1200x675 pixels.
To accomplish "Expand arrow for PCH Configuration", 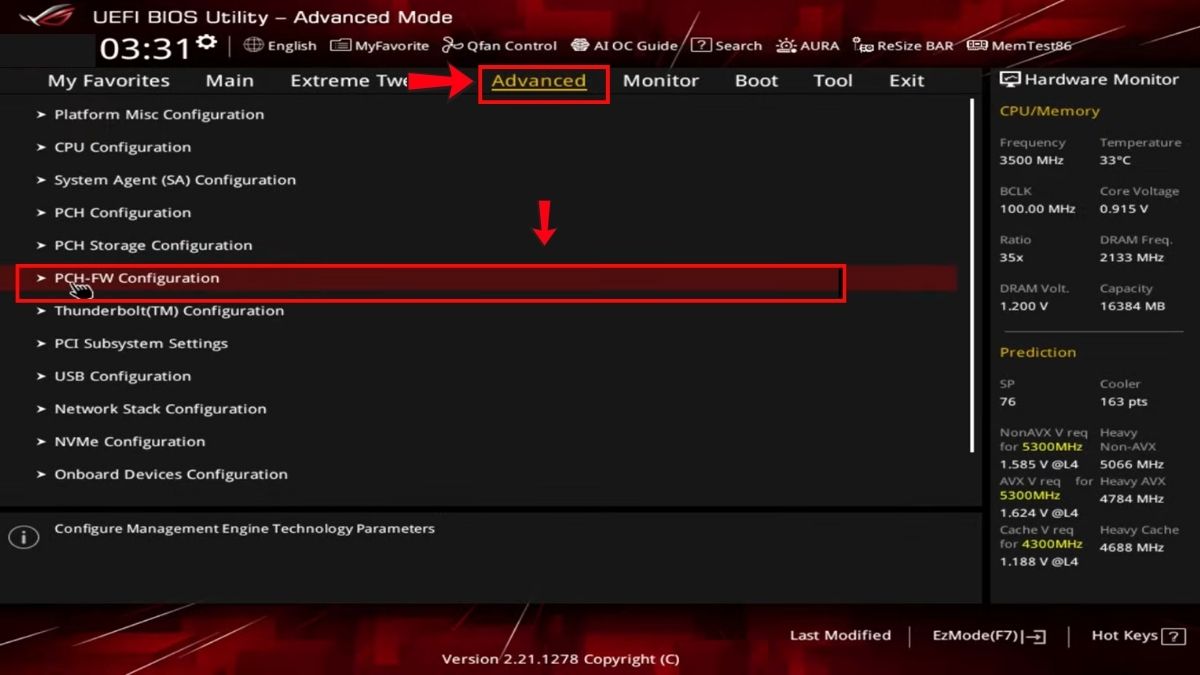I will pos(41,213).
